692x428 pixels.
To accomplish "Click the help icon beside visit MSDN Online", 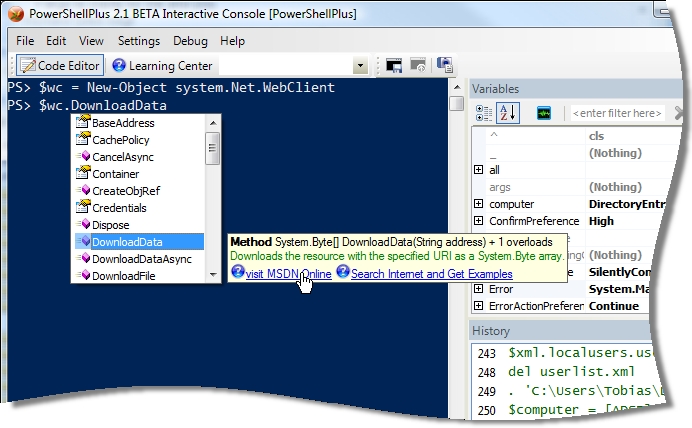I will click(238, 271).
